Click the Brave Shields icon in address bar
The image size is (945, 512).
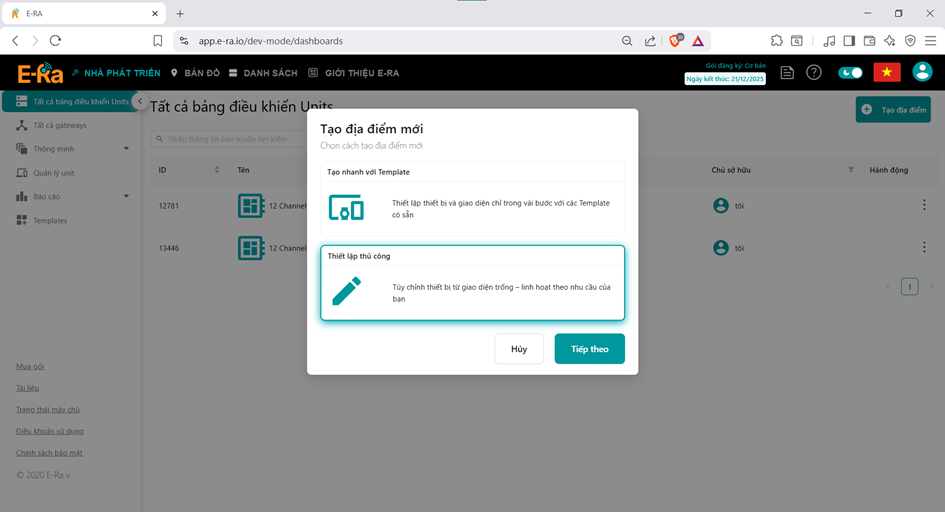675,41
